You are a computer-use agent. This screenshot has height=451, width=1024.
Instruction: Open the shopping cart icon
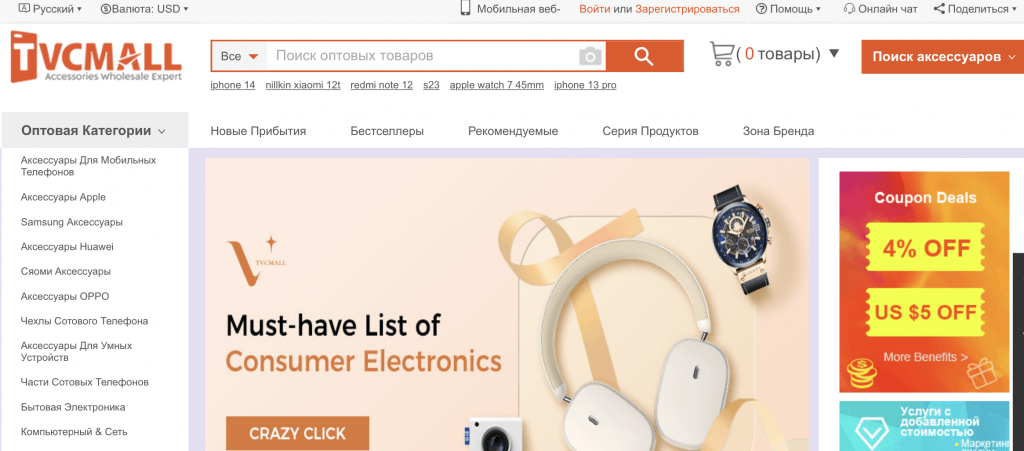click(x=722, y=54)
